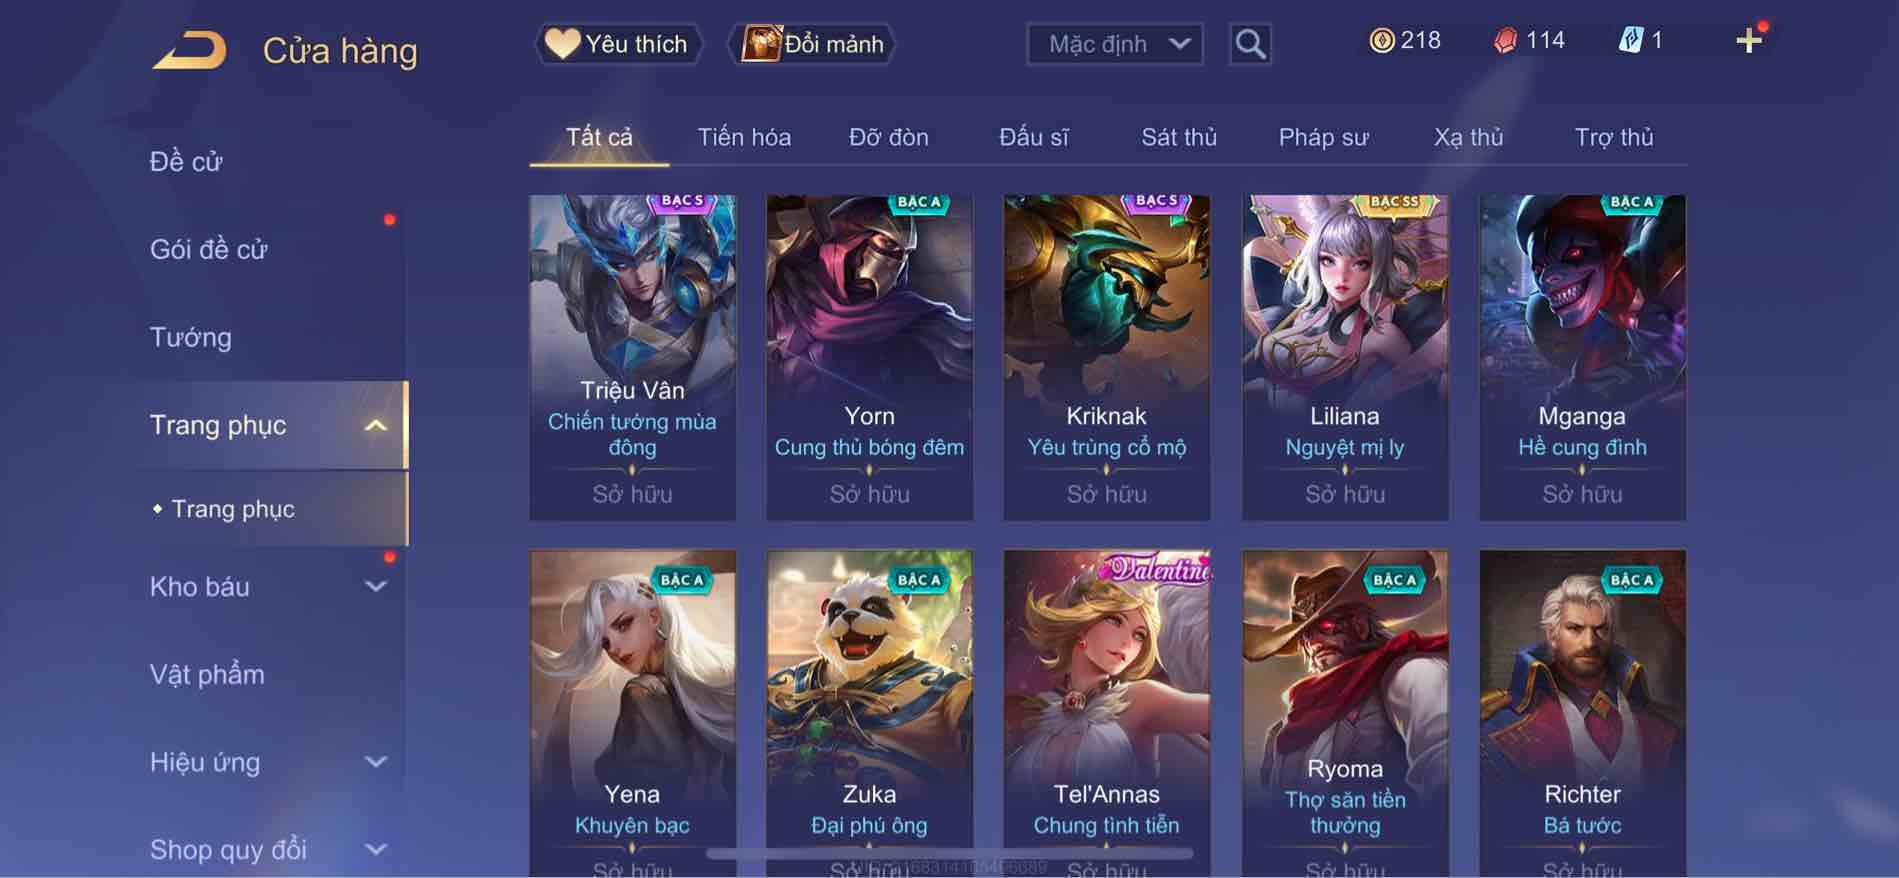The height and width of the screenshot is (878, 1899).
Task: Open the Tướng sidebar menu
Action: (191, 337)
